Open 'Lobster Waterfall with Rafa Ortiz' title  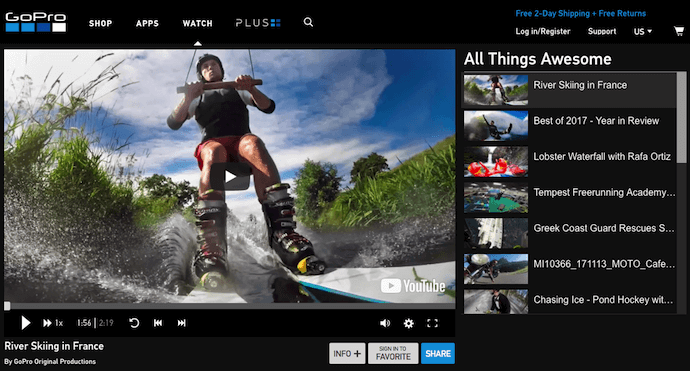[602, 156]
